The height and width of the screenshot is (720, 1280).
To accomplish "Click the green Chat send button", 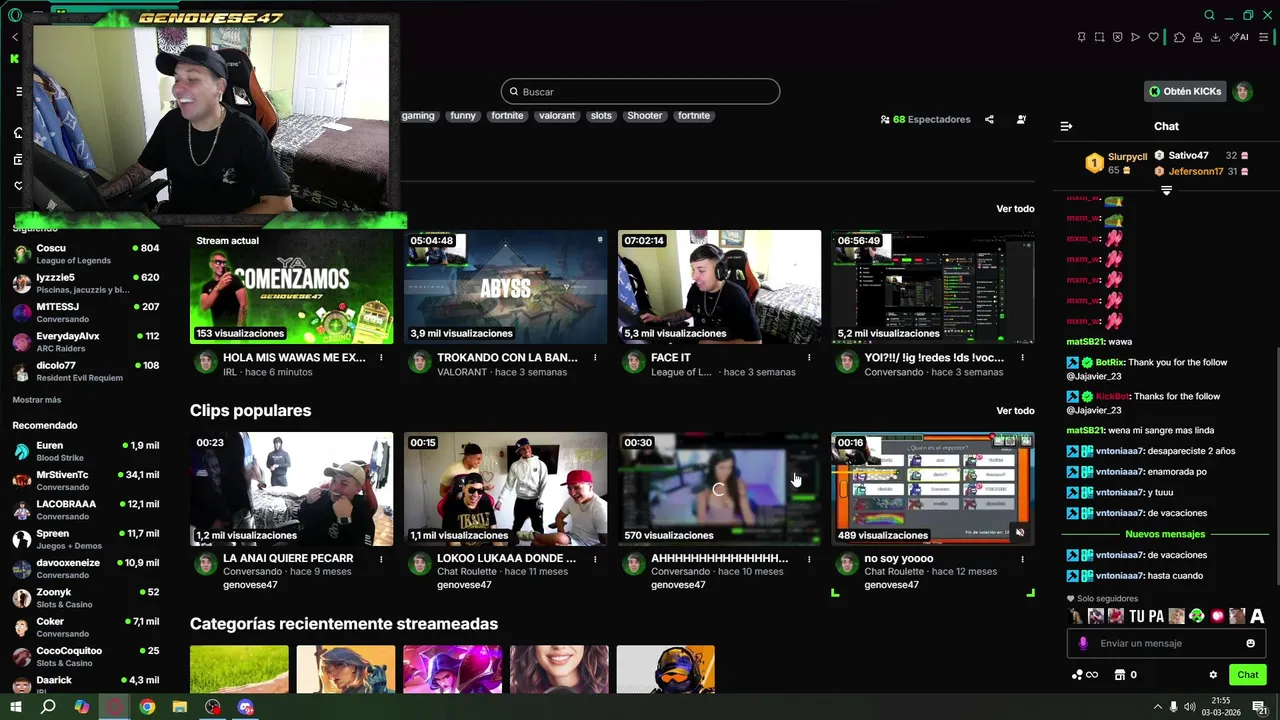I will [x=1247, y=675].
